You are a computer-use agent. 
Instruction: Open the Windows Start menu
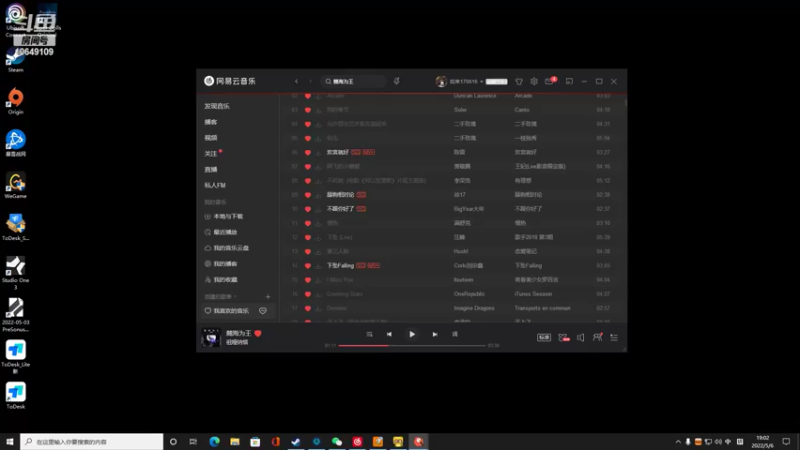[x=10, y=441]
